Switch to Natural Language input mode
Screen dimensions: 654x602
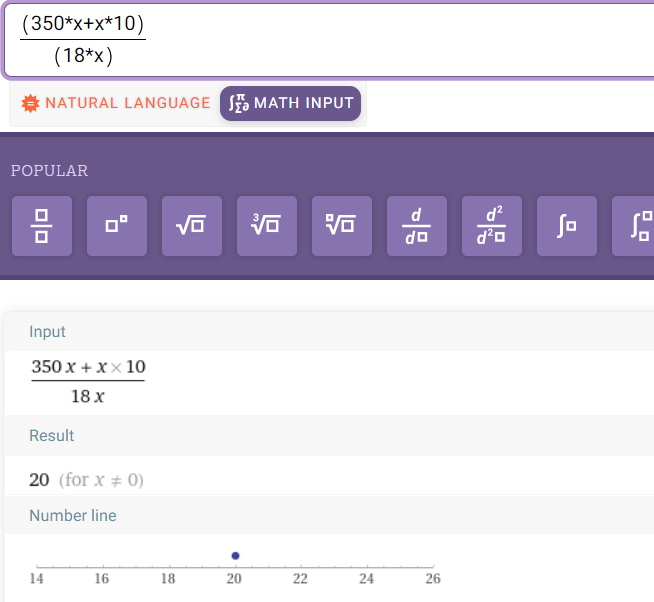click(116, 103)
